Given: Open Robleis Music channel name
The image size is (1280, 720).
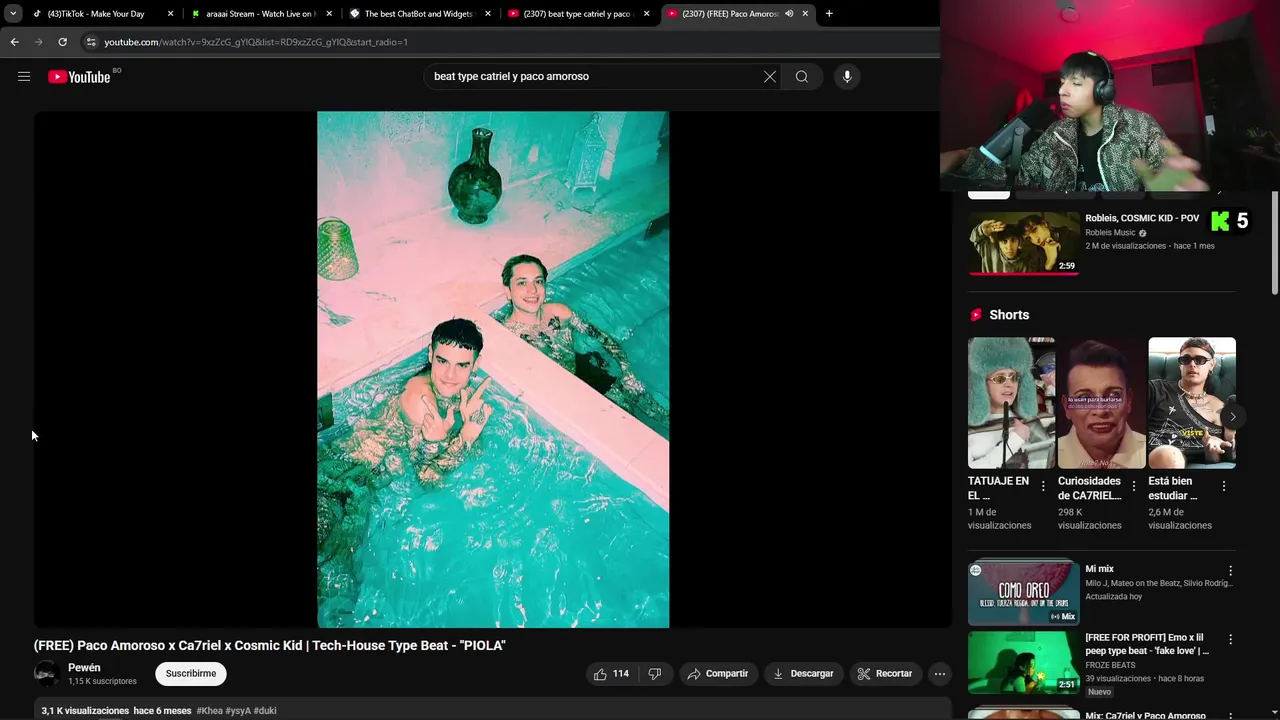Looking at the screenshot, I should click(1110, 233).
